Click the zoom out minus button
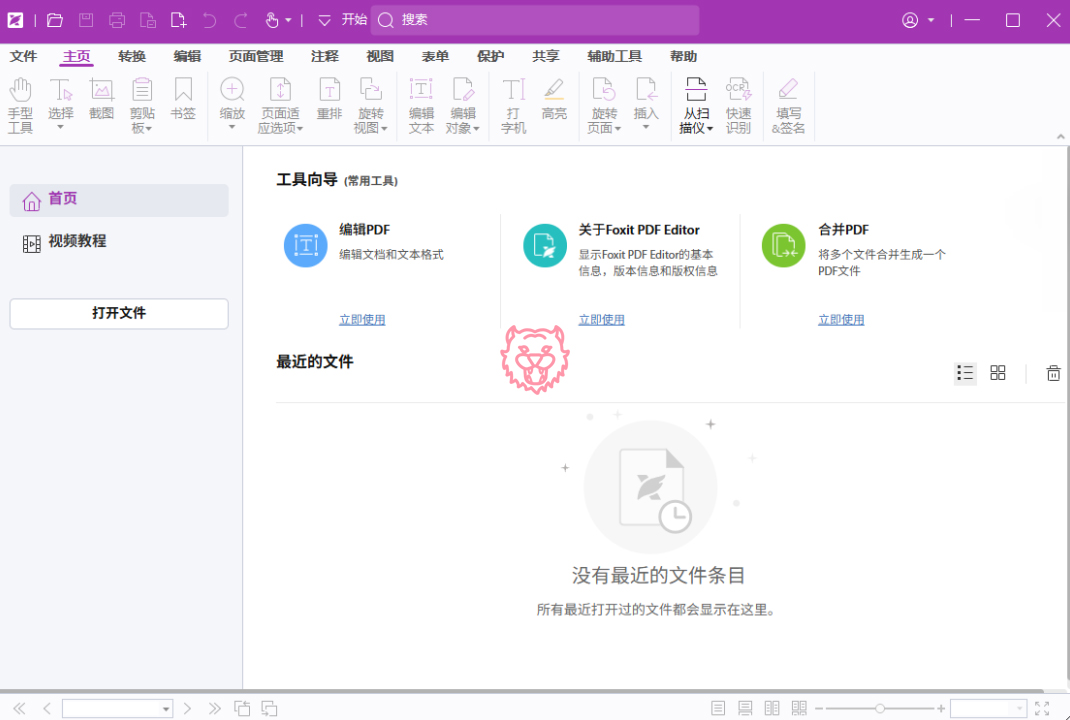1070x720 pixels. pyautogui.click(x=819, y=708)
